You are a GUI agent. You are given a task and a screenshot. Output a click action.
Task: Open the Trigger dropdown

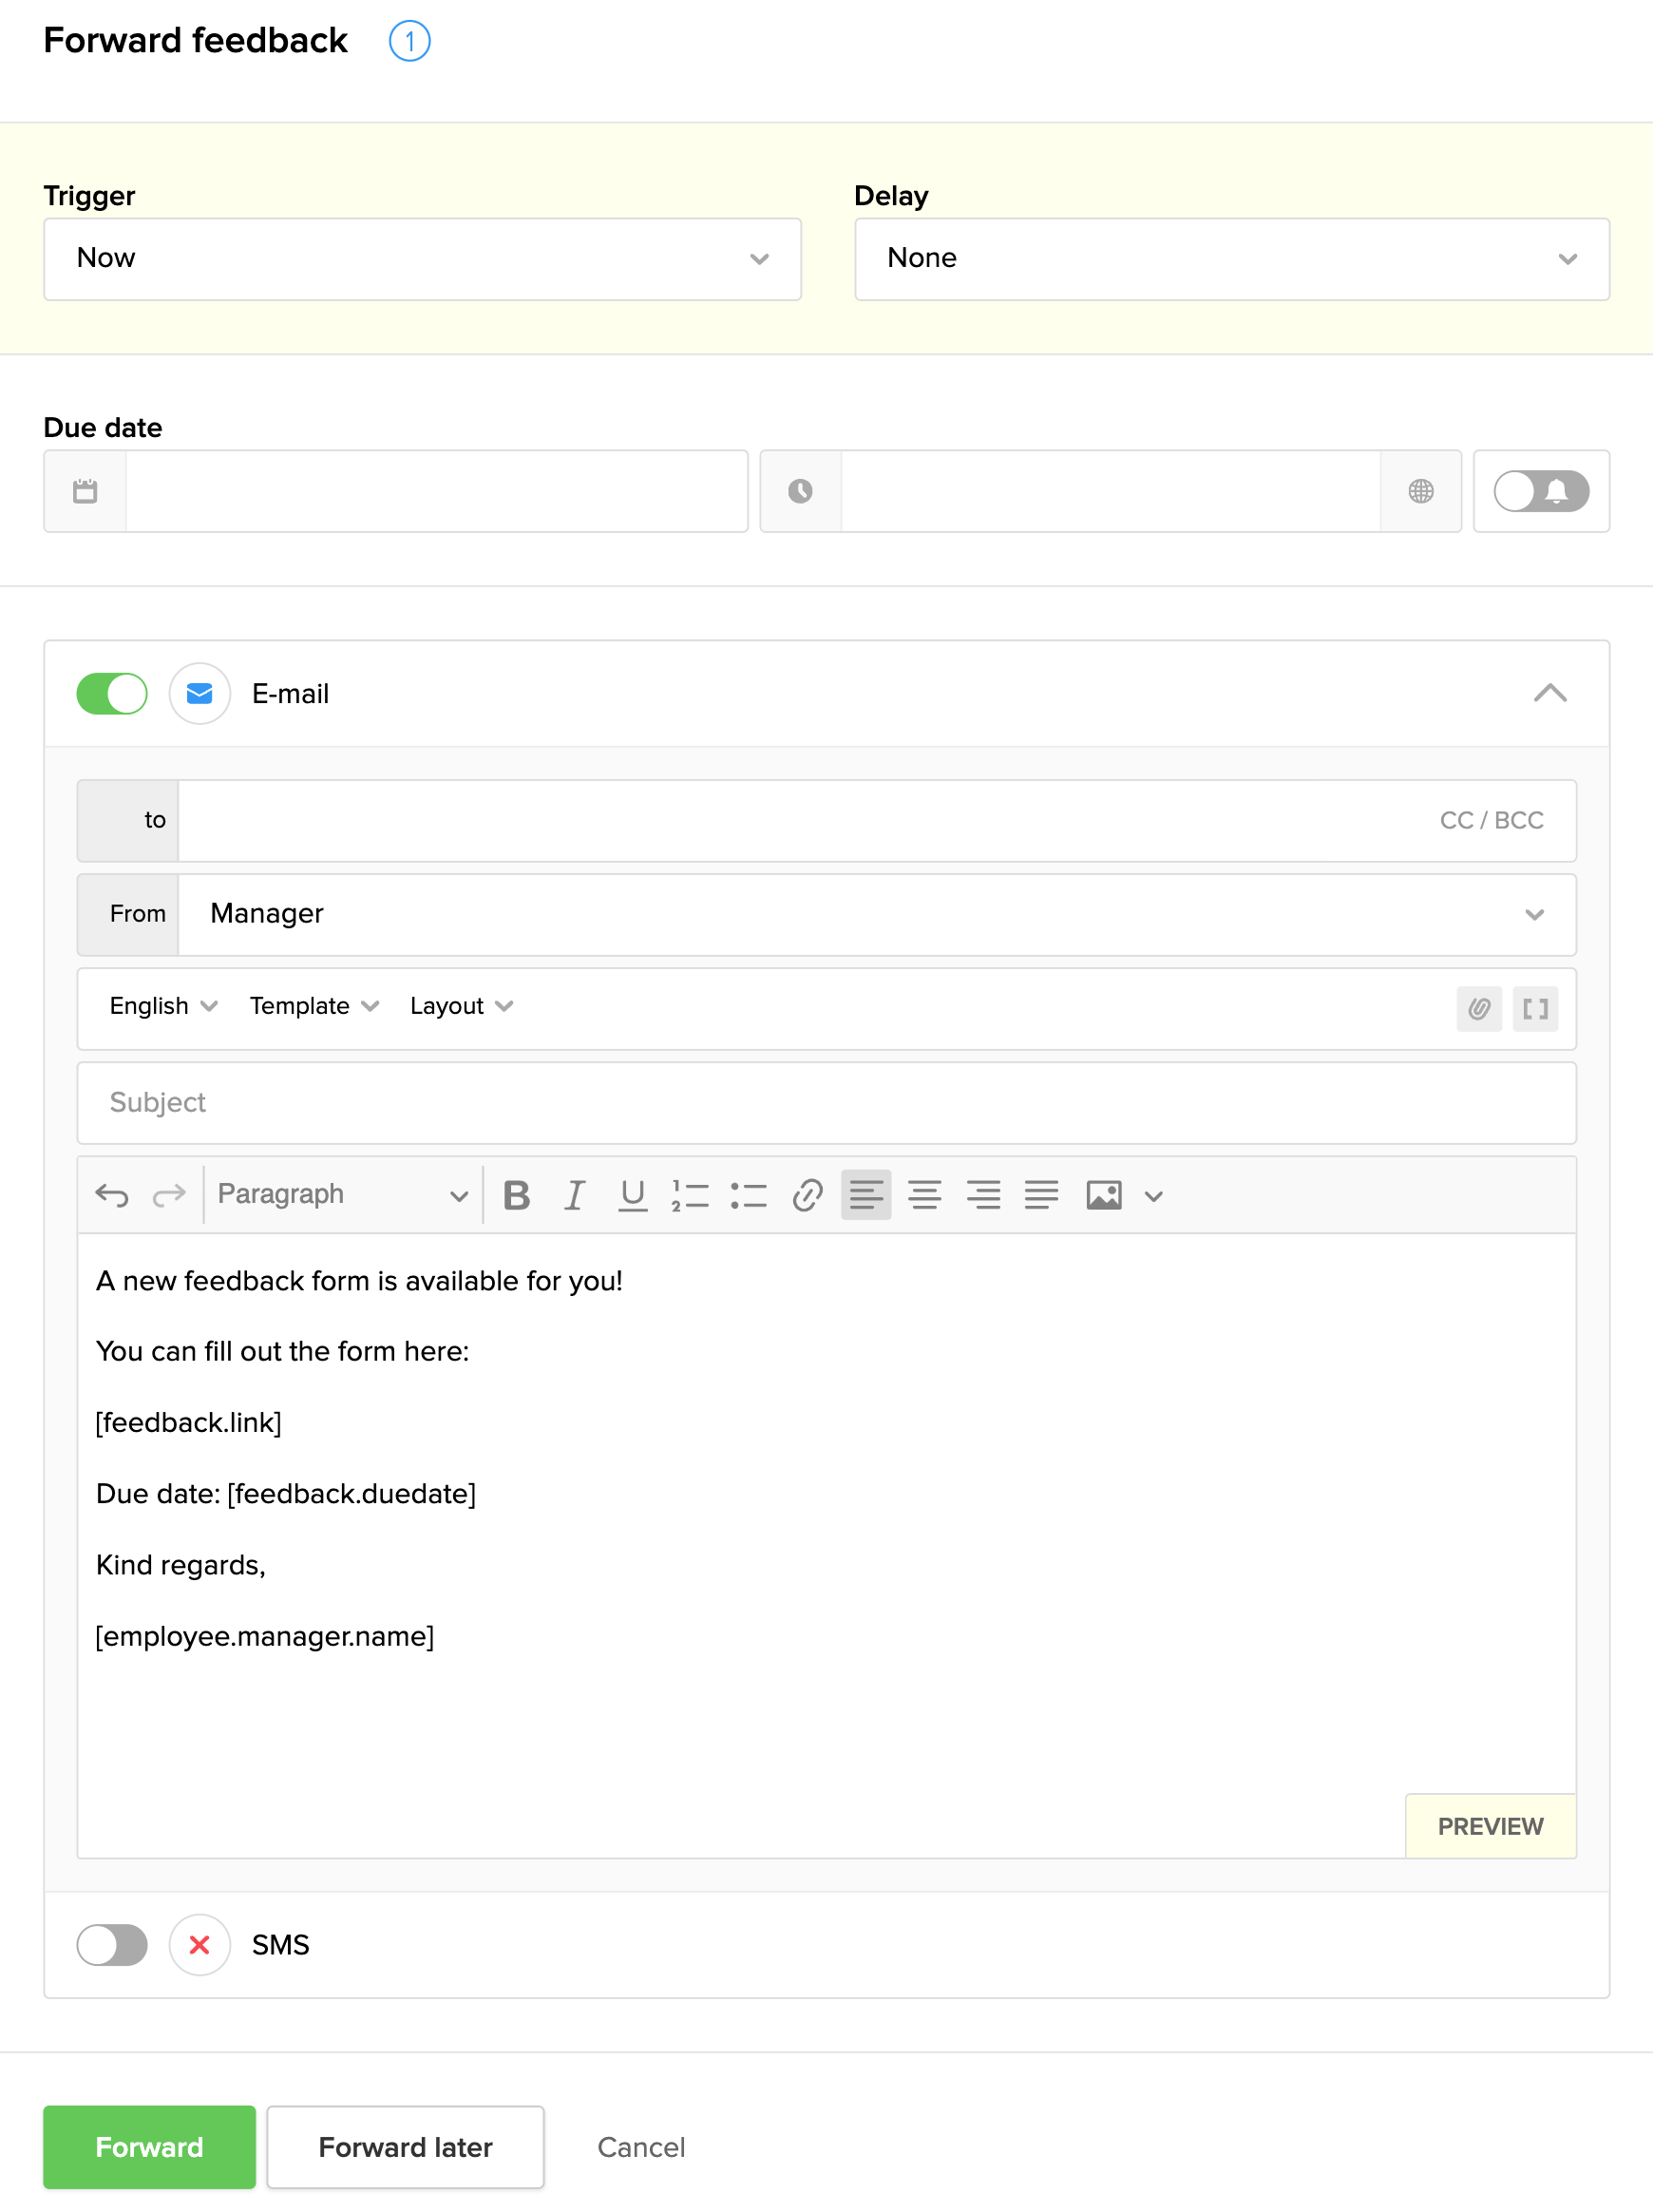coord(422,259)
